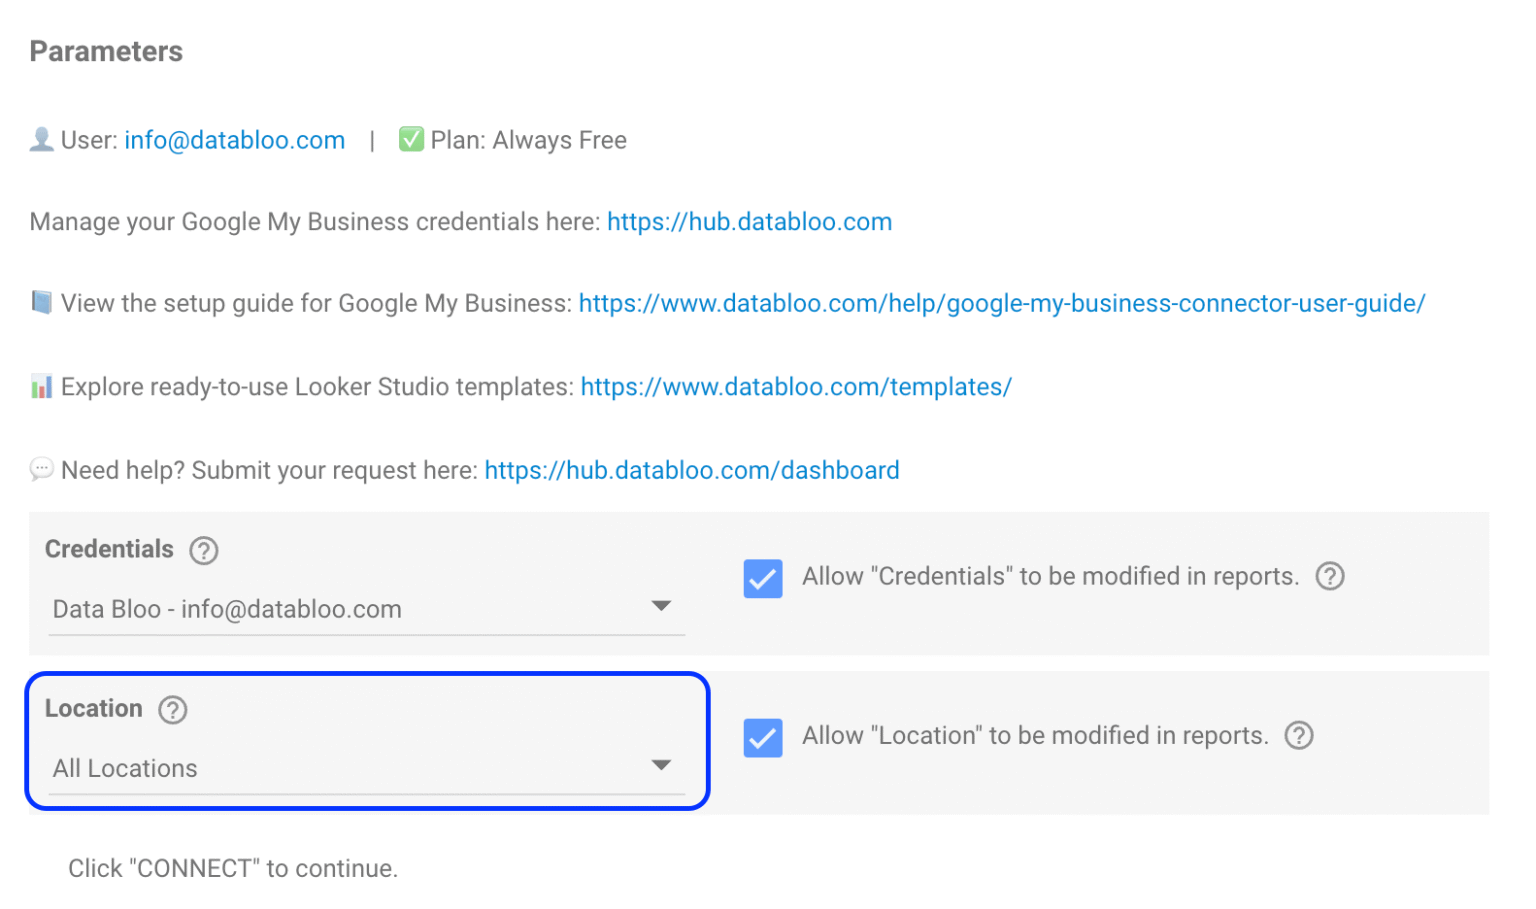Uncheck Allow Credentials to be modified checkbox
Image resolution: width=1536 pixels, height=909 pixels.
[x=763, y=578]
